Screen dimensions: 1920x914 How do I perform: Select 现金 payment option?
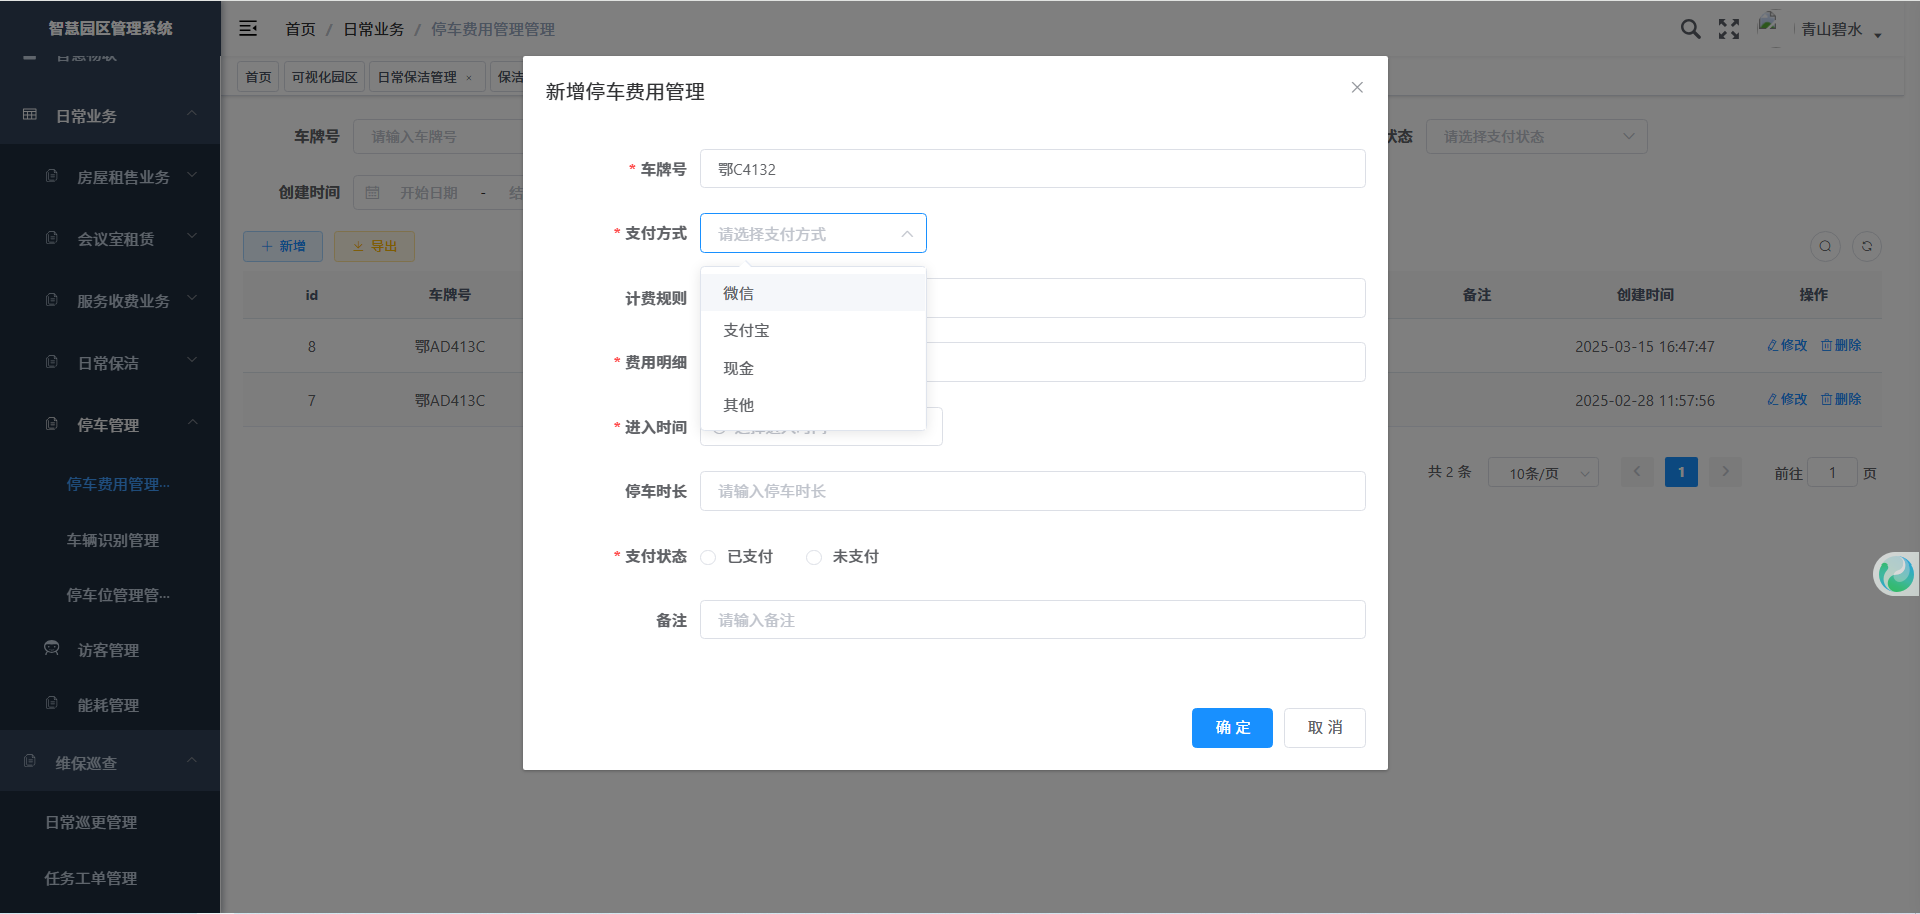point(739,368)
